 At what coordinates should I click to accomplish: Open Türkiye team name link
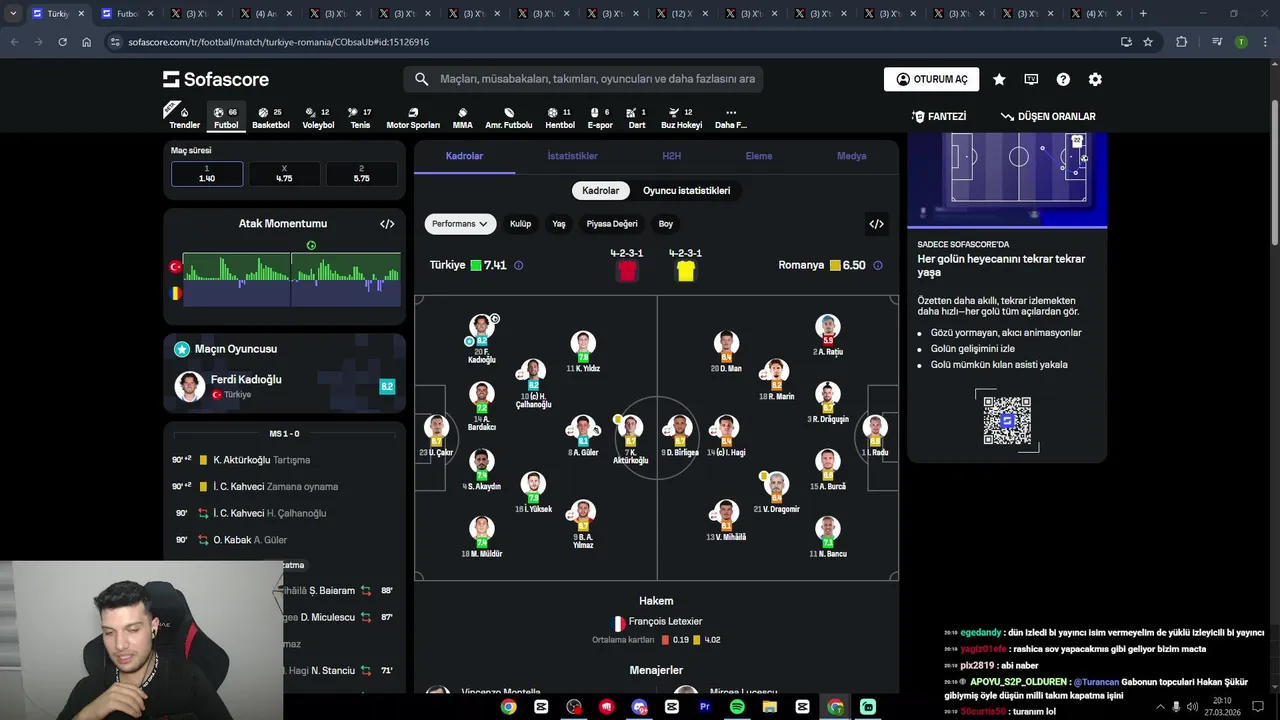(447, 265)
